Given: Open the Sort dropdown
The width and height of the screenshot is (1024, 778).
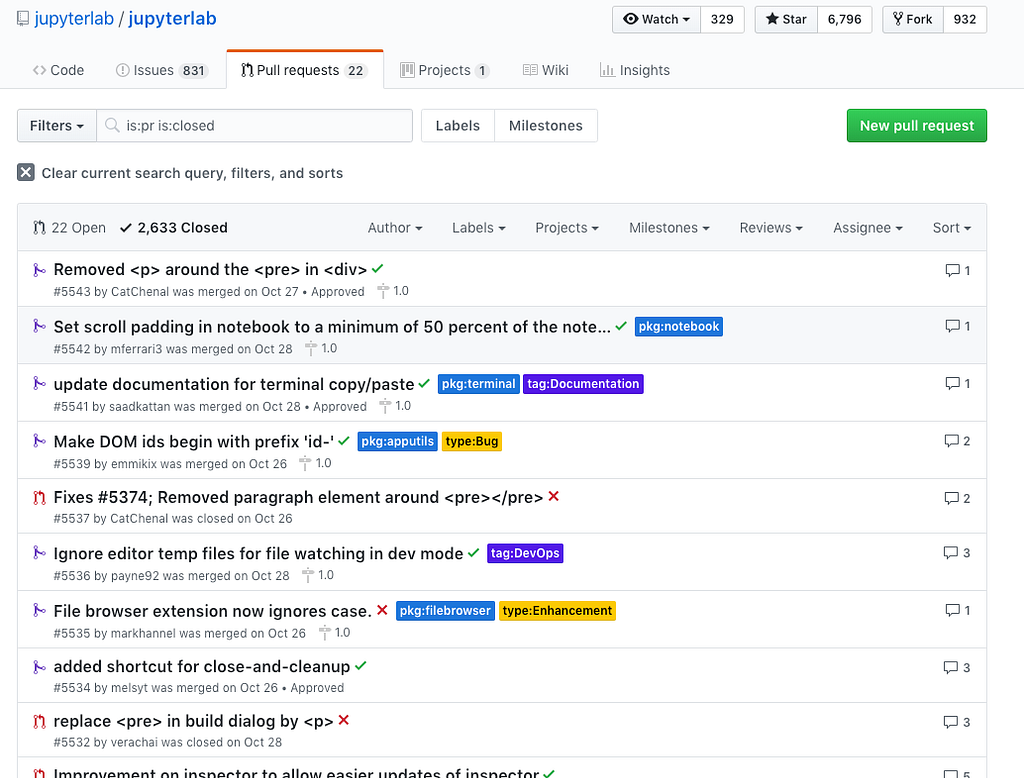Looking at the screenshot, I should pos(952,228).
